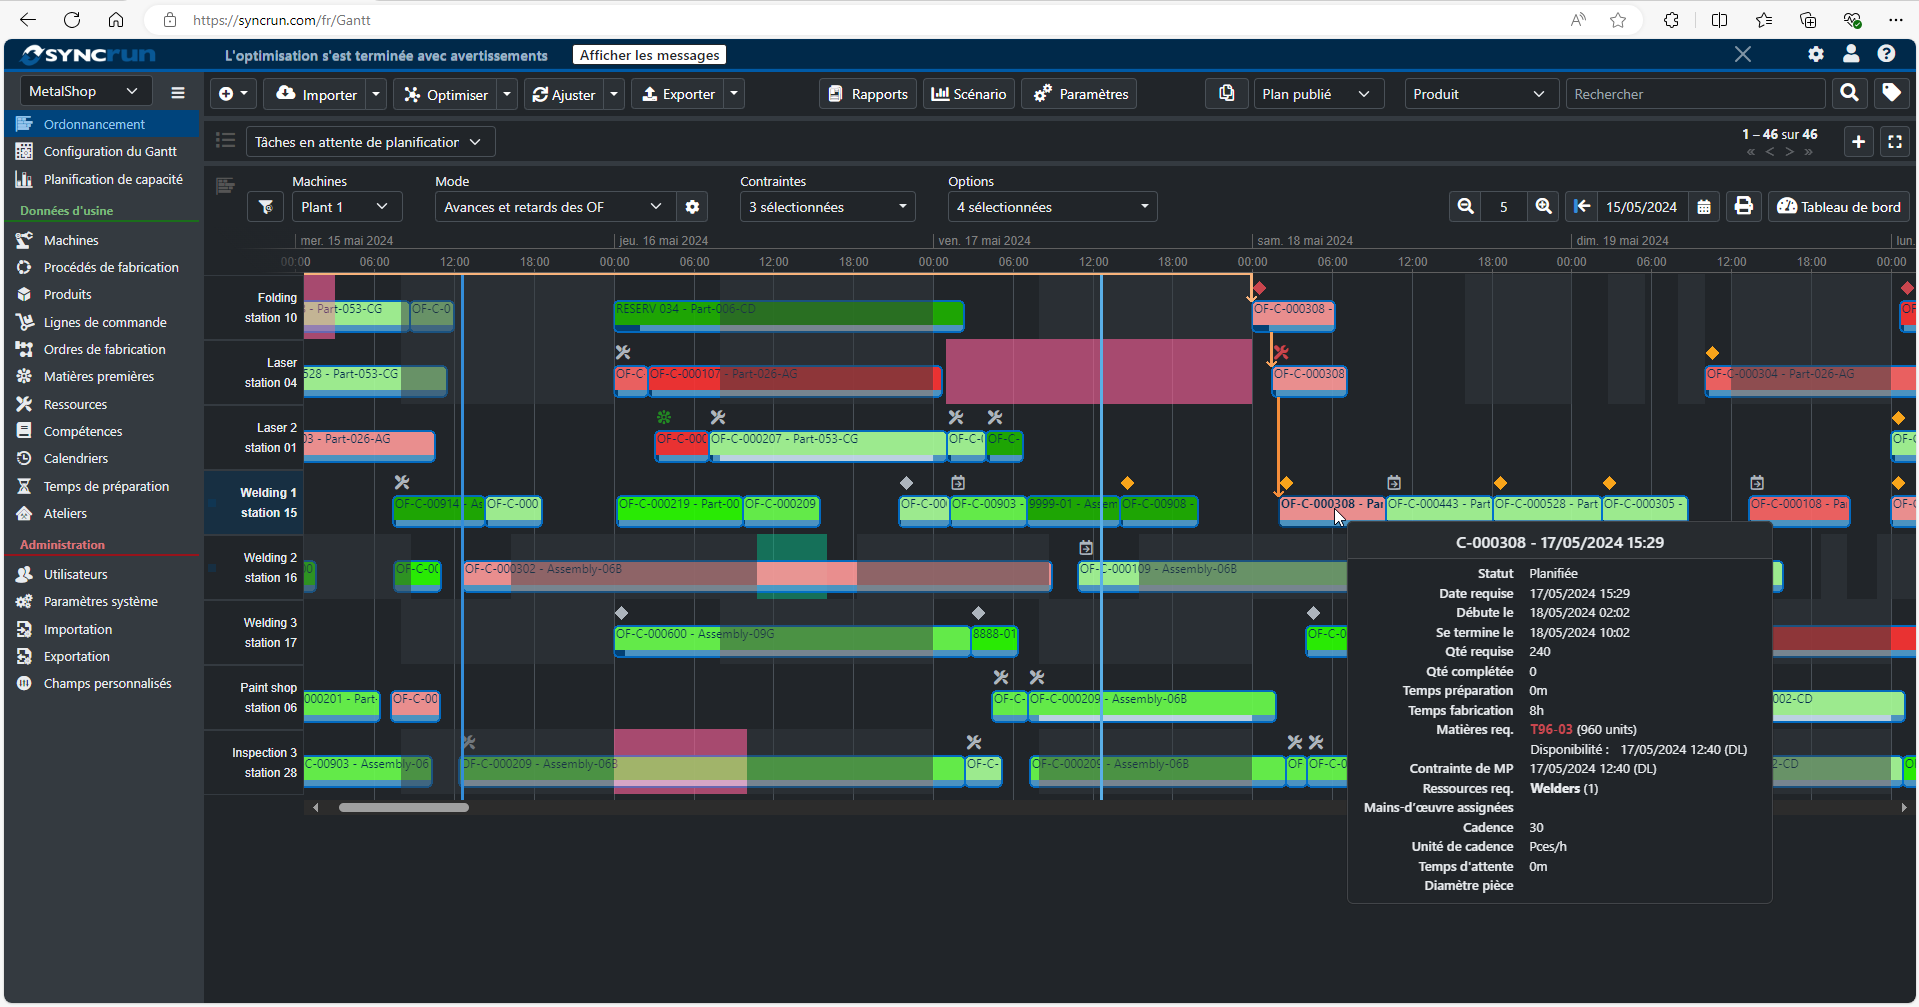Screen dimensions: 1919x1007
Task: Click the tag icon beside search
Action: (1890, 93)
